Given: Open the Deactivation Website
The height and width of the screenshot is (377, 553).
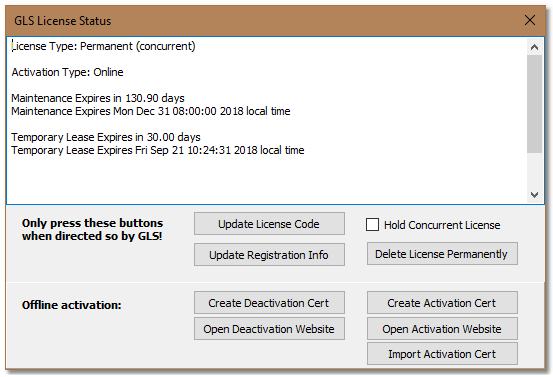Looking at the screenshot, I should (269, 329).
